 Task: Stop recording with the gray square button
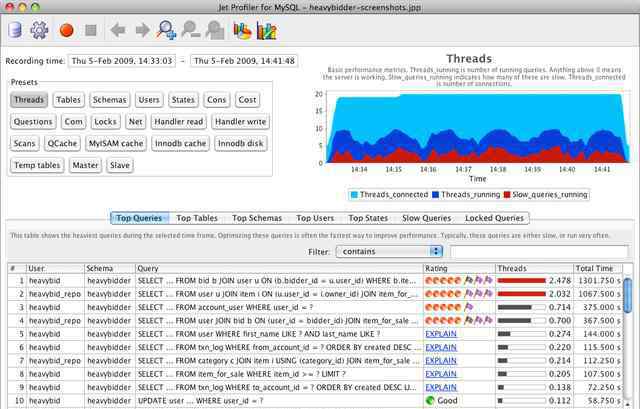91,31
